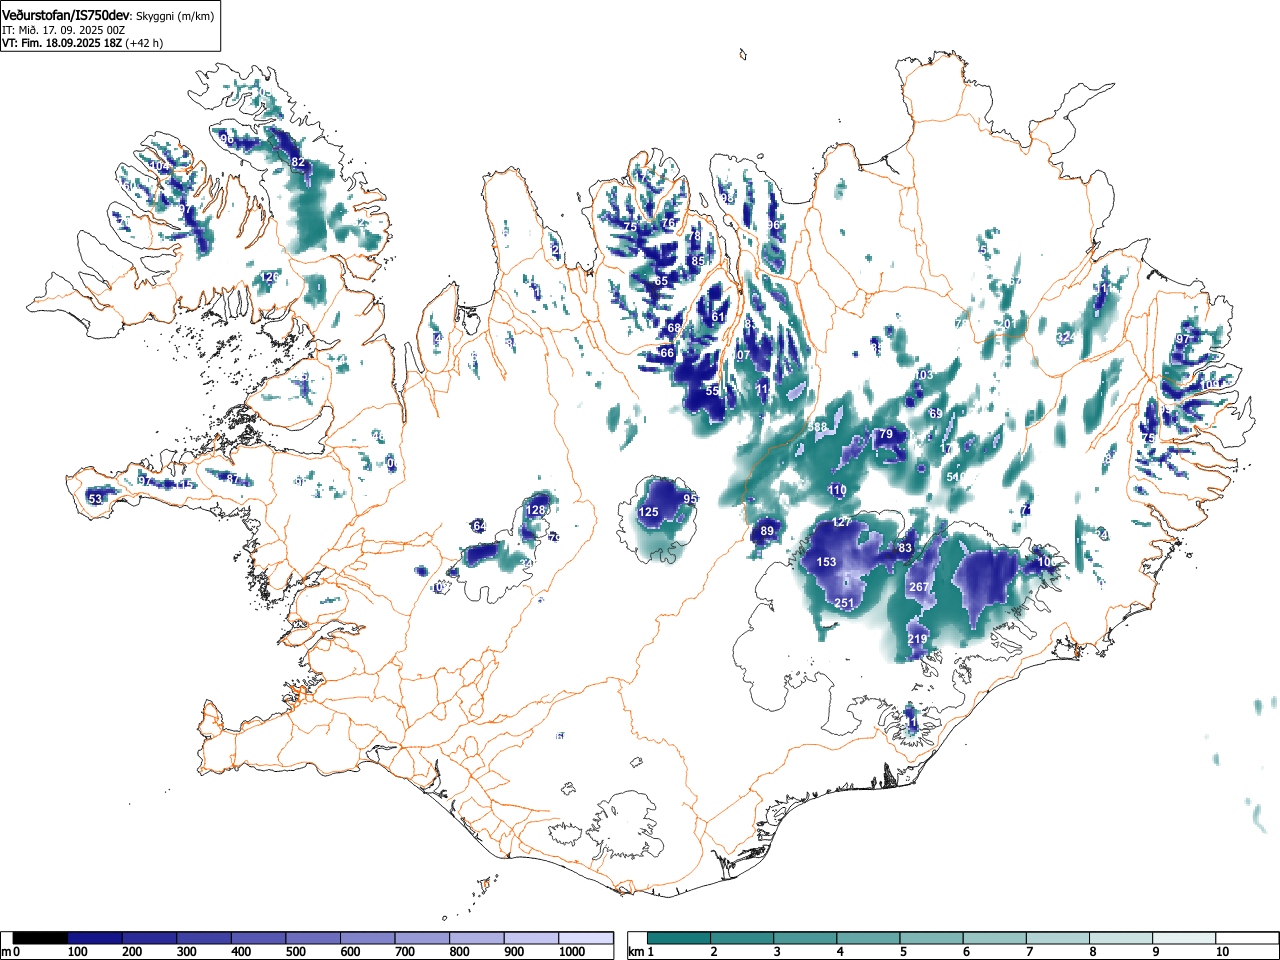Screen dimensions: 1280x960
Task: Click the map value '65'
Action: (x=661, y=281)
